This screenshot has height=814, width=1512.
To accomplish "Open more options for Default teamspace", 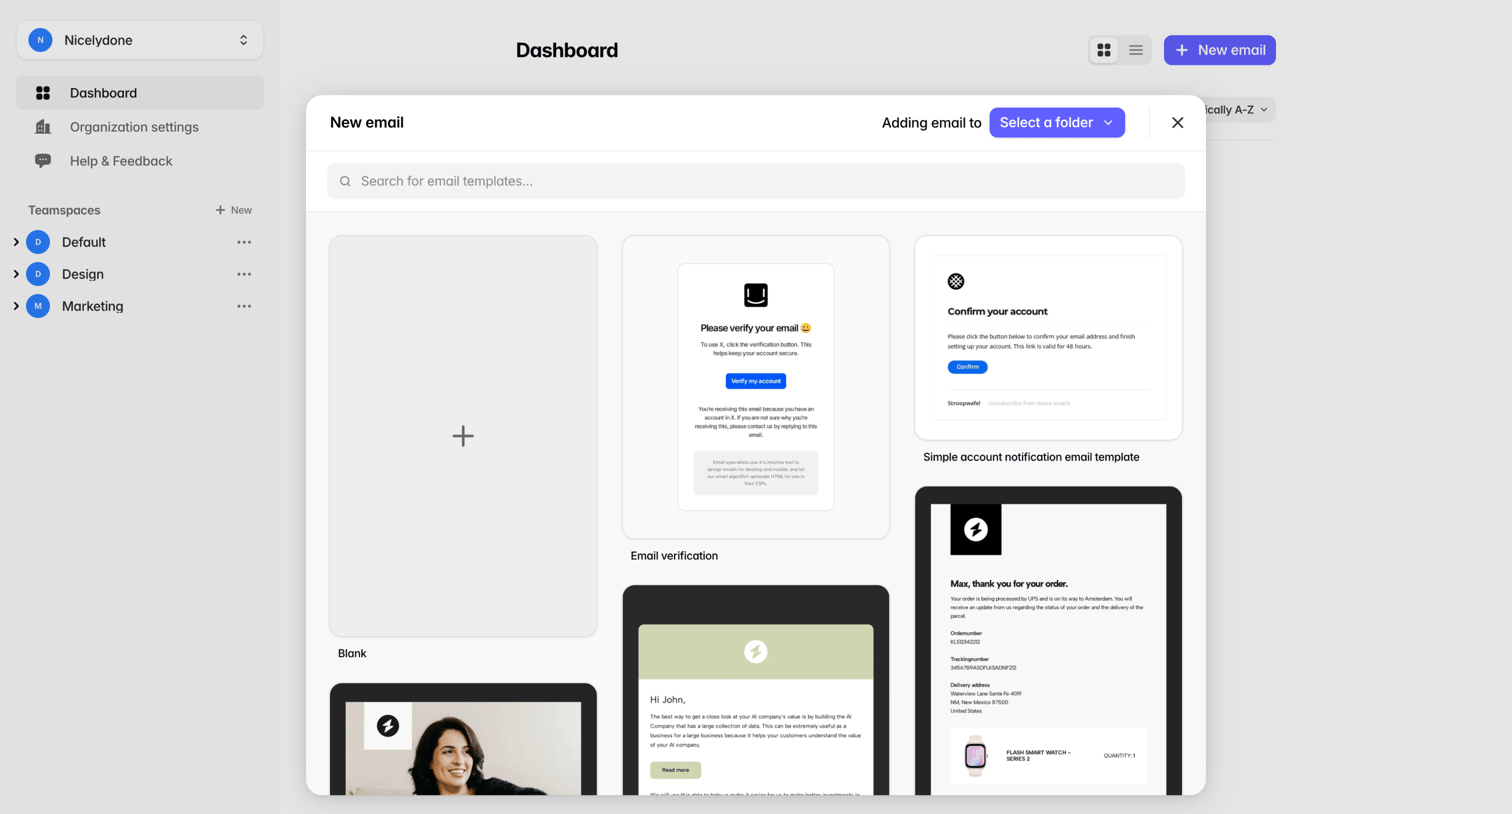I will [244, 242].
